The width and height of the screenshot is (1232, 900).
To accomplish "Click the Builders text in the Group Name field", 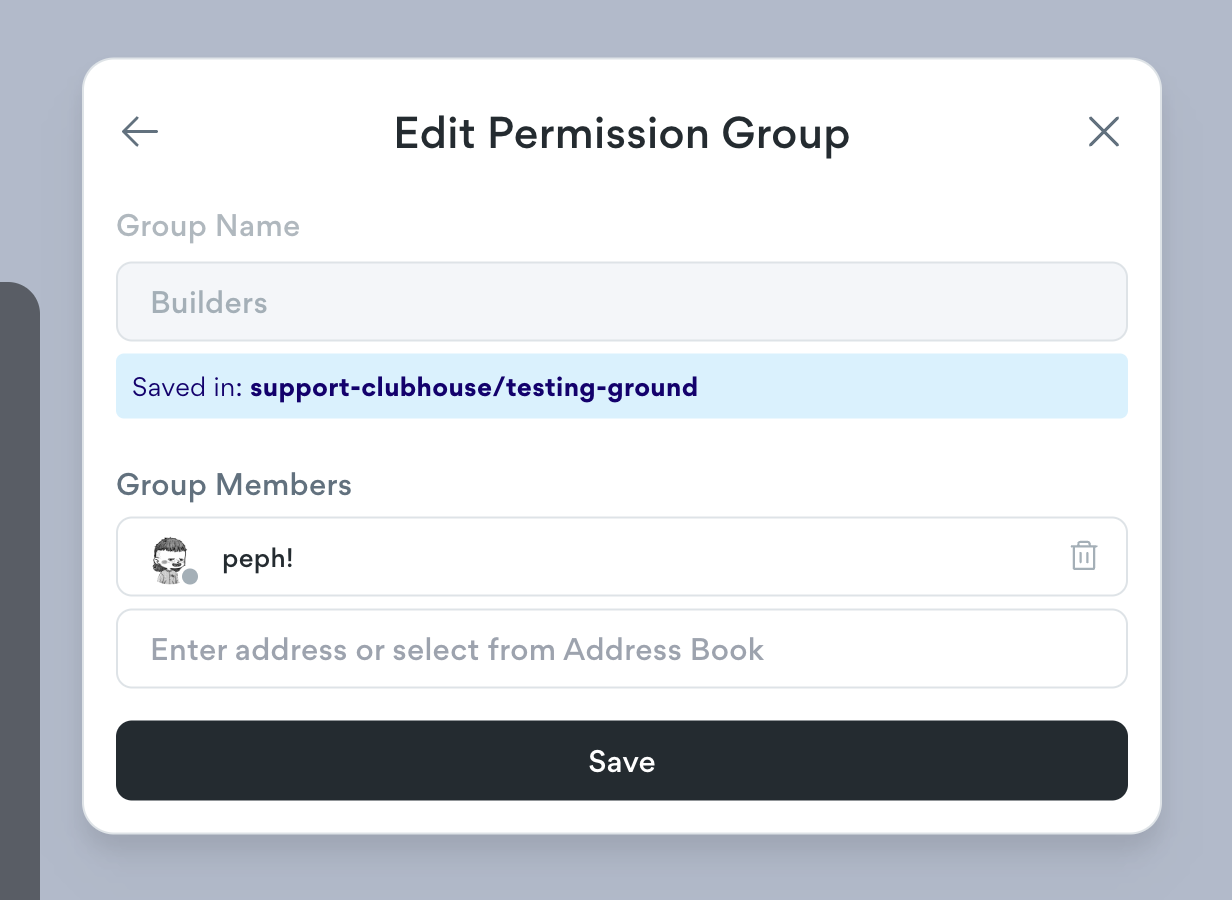I will coord(209,302).
